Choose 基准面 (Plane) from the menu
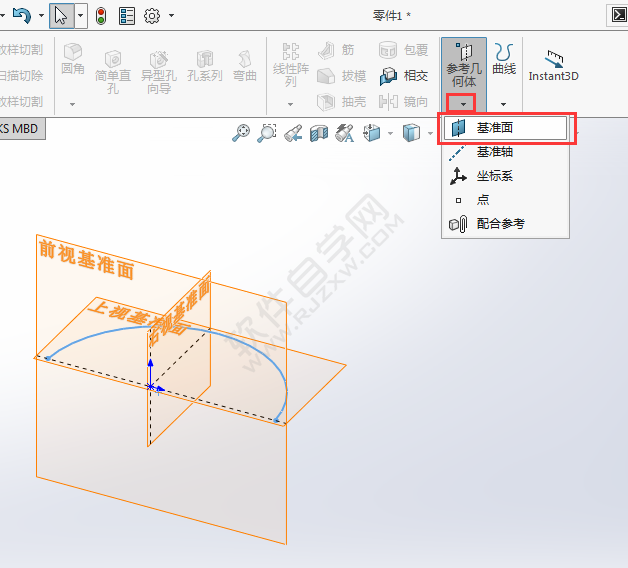 [x=505, y=128]
